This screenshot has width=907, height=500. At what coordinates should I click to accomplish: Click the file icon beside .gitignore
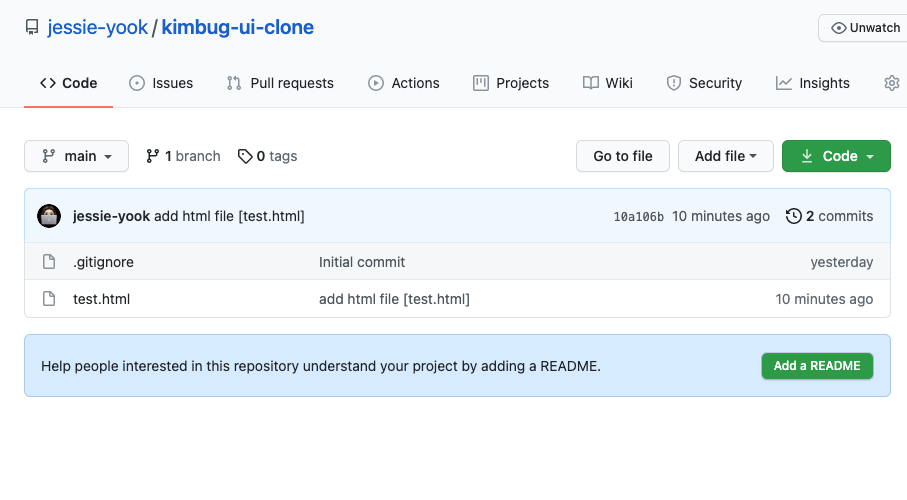49,262
